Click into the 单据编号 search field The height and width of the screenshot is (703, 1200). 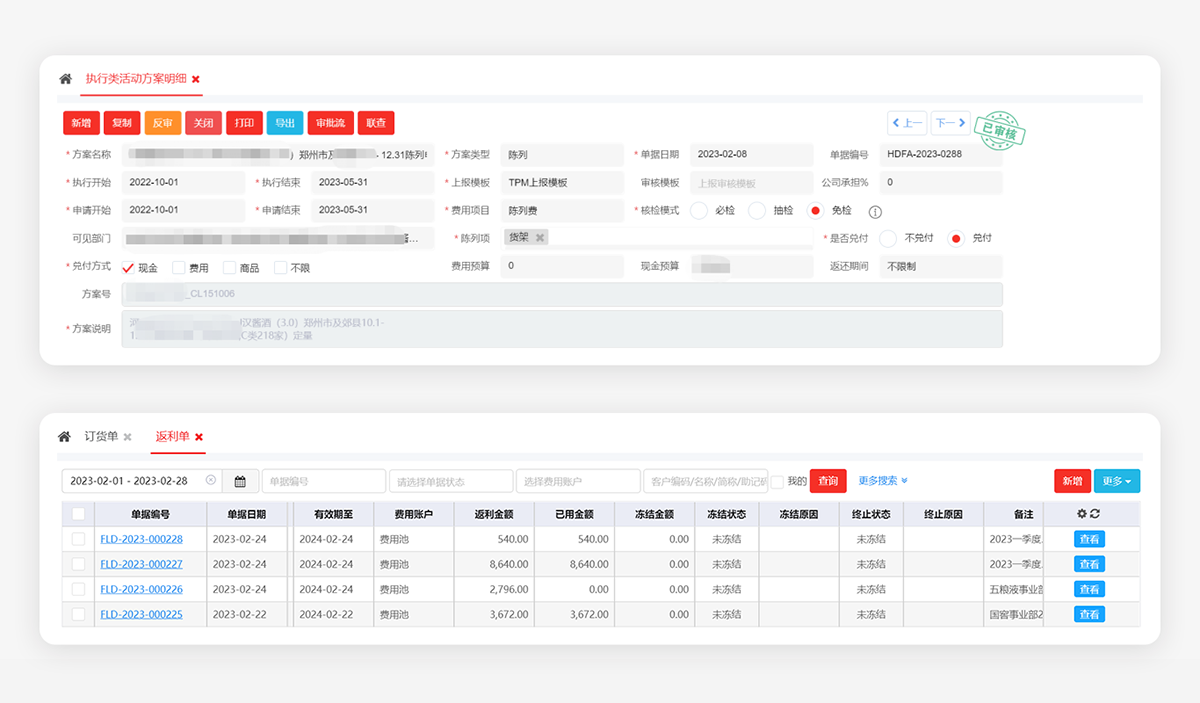[323, 481]
